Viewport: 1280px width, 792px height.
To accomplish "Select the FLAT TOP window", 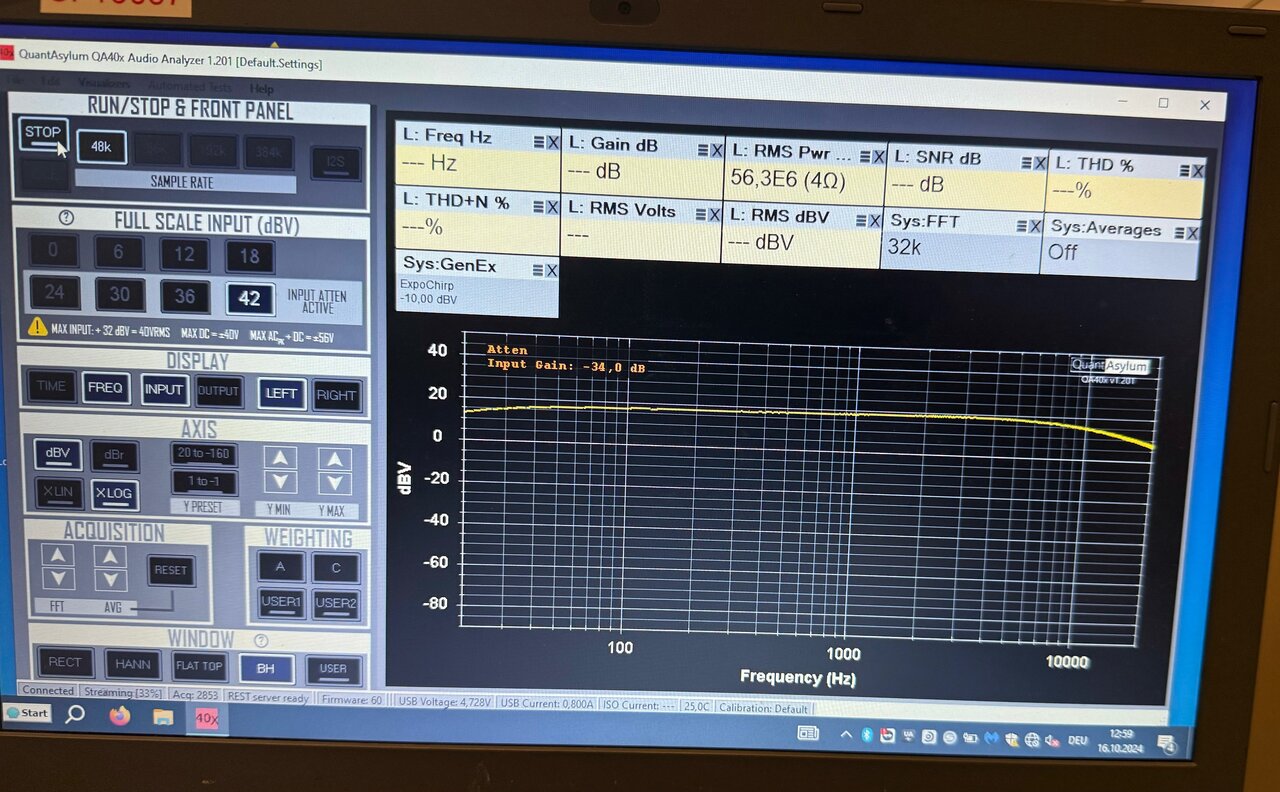I will pos(200,667).
